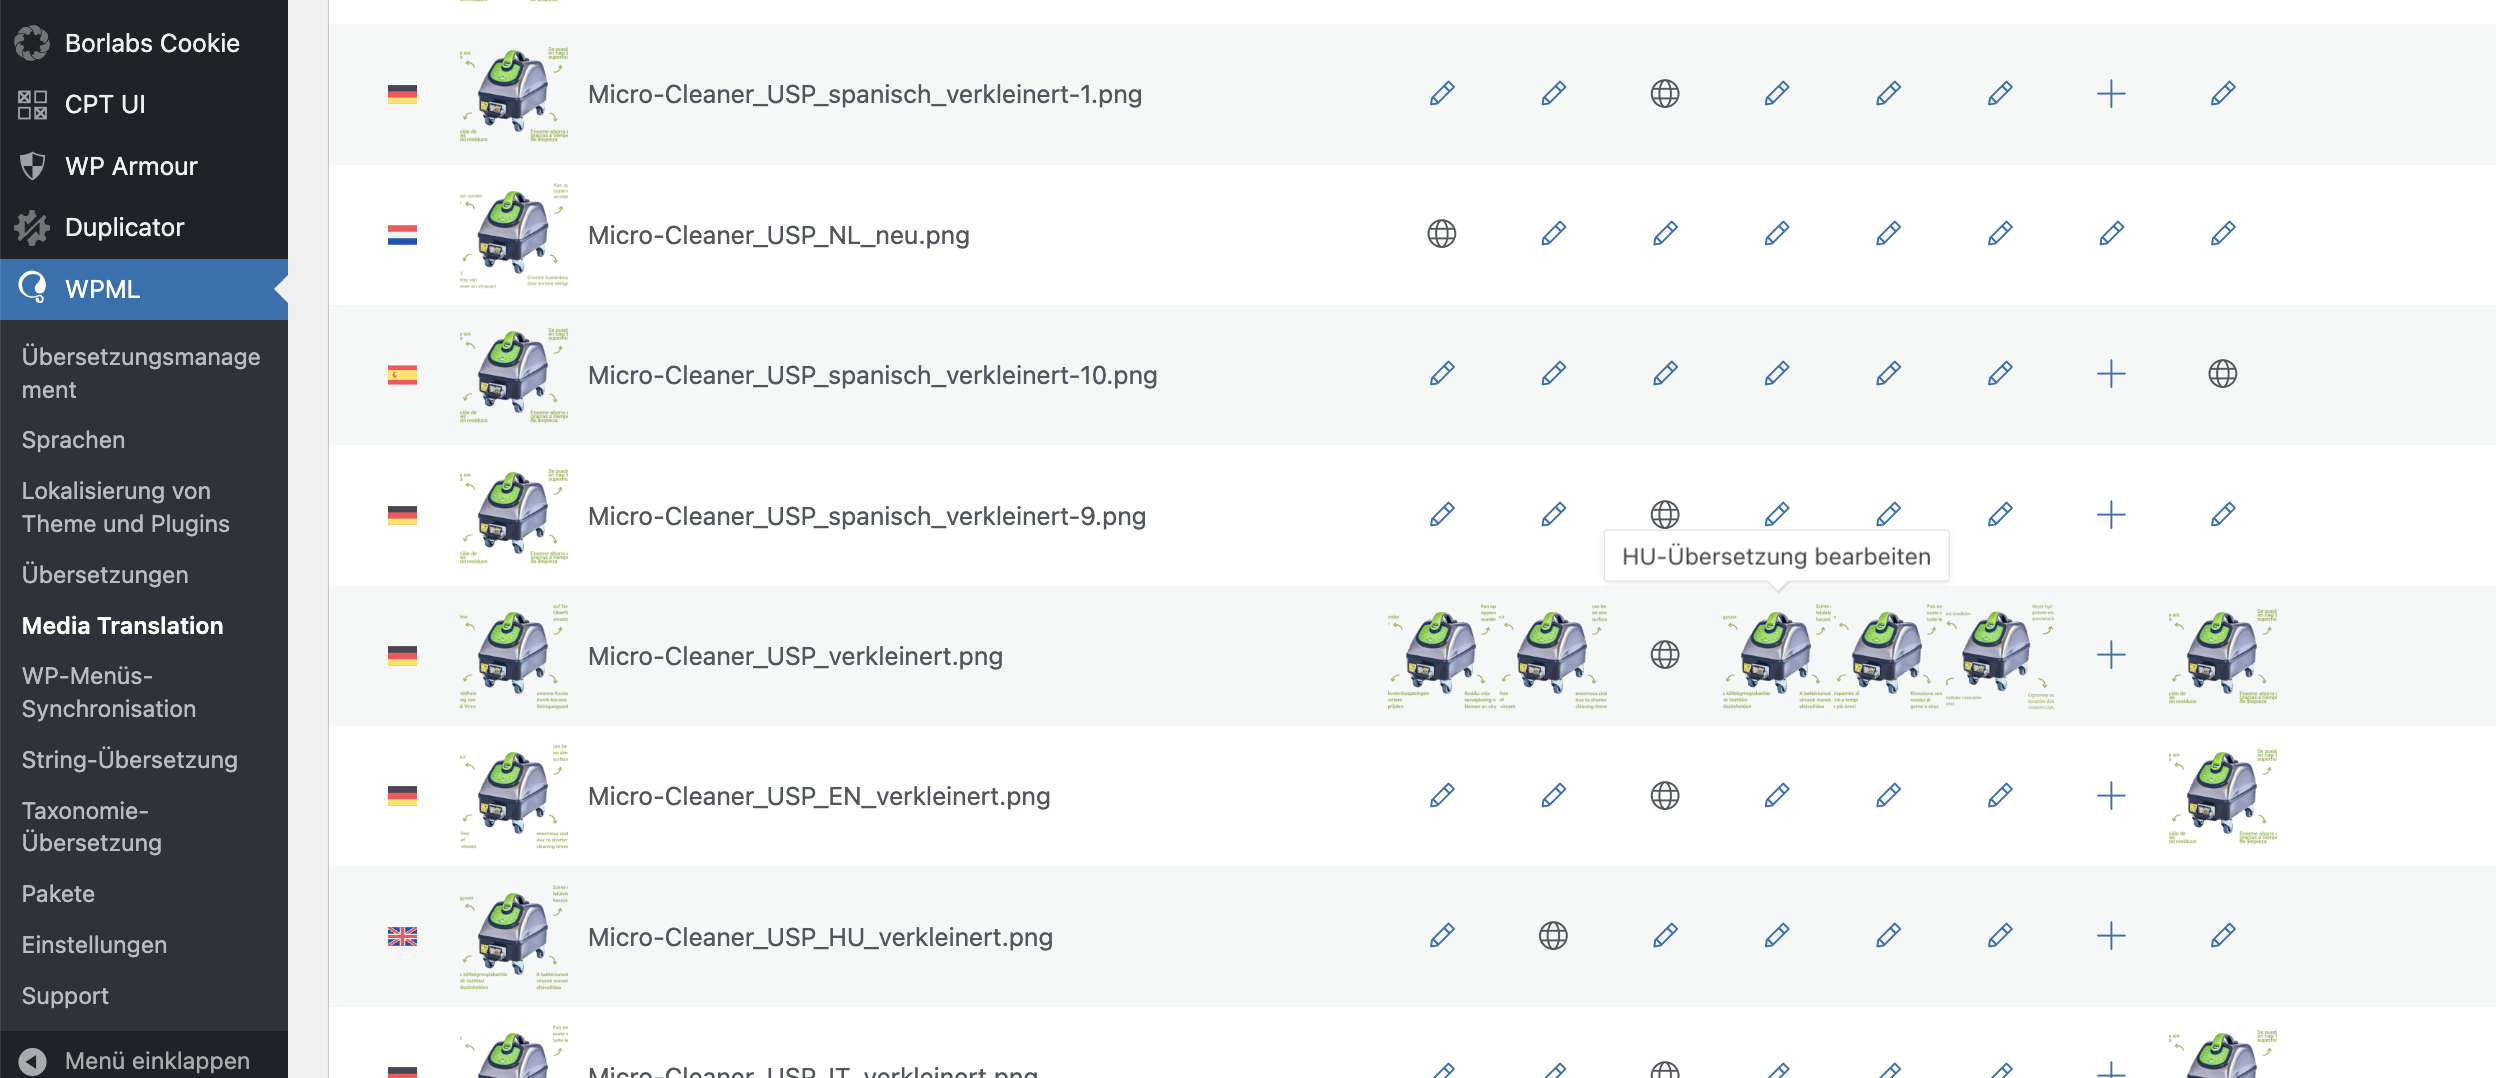Click the globe icon in Micro-Cleaner_USP_NL_neu.png row

(1441, 234)
